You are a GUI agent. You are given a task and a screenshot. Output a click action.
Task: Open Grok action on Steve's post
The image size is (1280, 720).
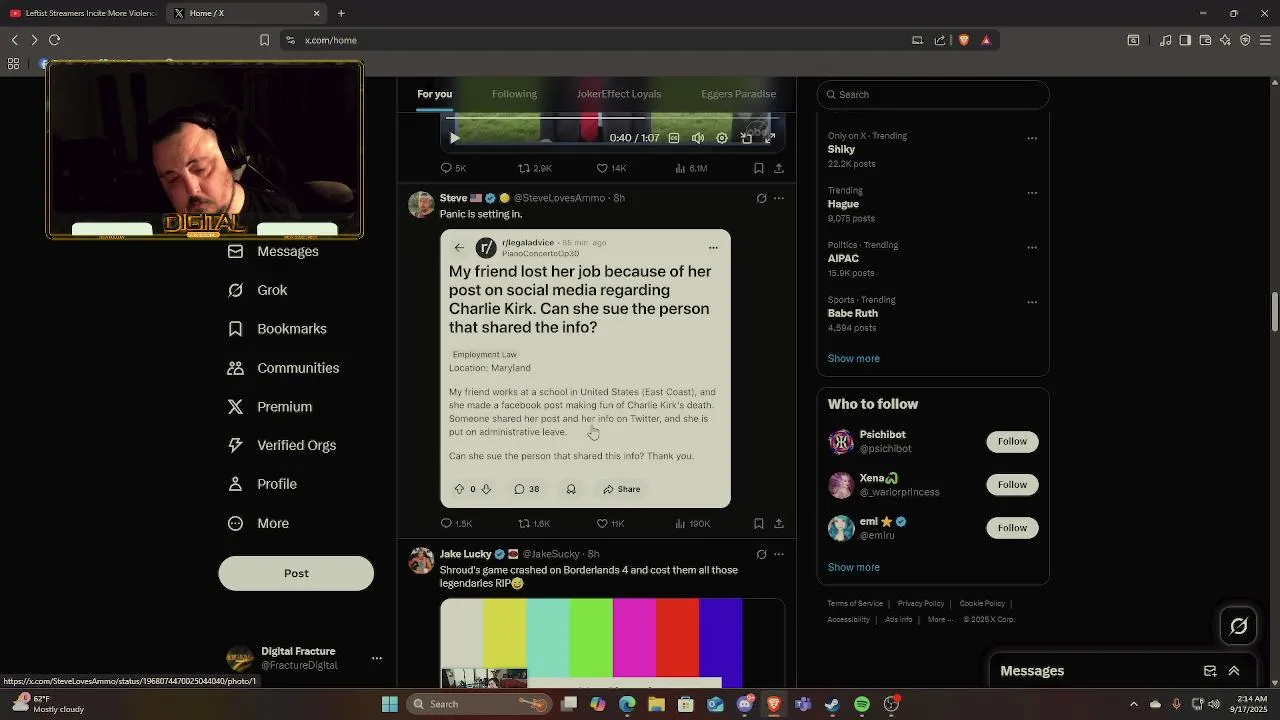(762, 198)
